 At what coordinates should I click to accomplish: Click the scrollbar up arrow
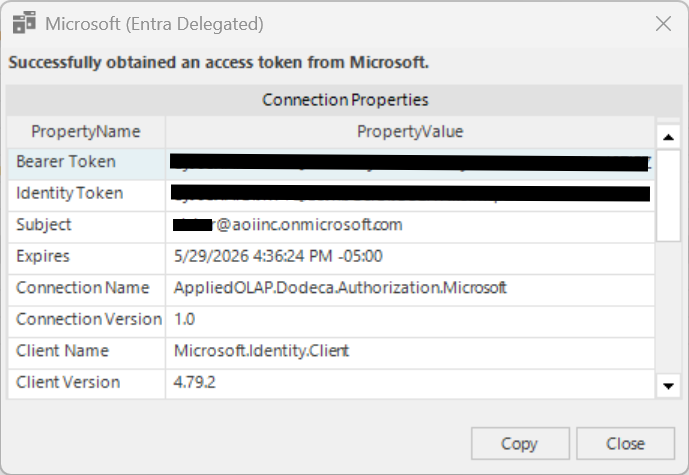tap(668, 137)
